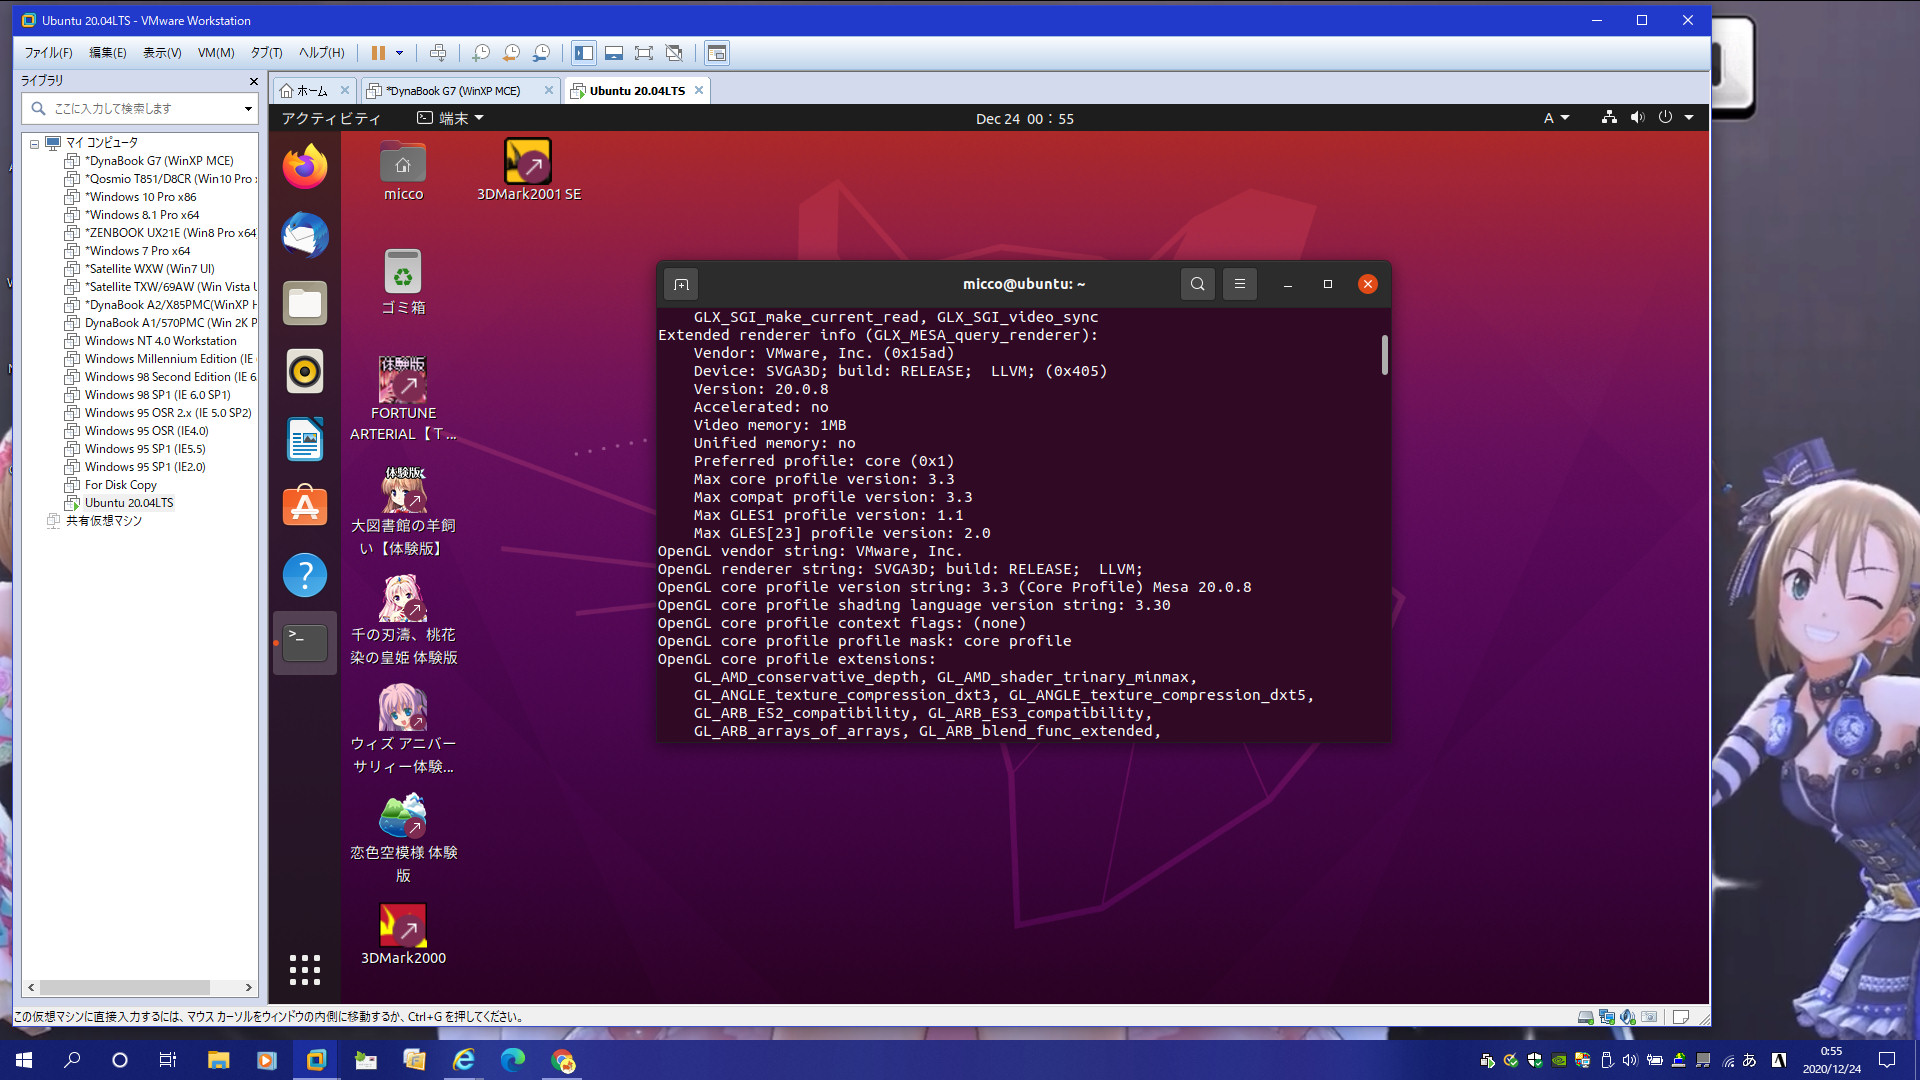Image resolution: width=1920 pixels, height=1080 pixels.
Task: Open the VMware message log icon
Action: [1681, 1017]
